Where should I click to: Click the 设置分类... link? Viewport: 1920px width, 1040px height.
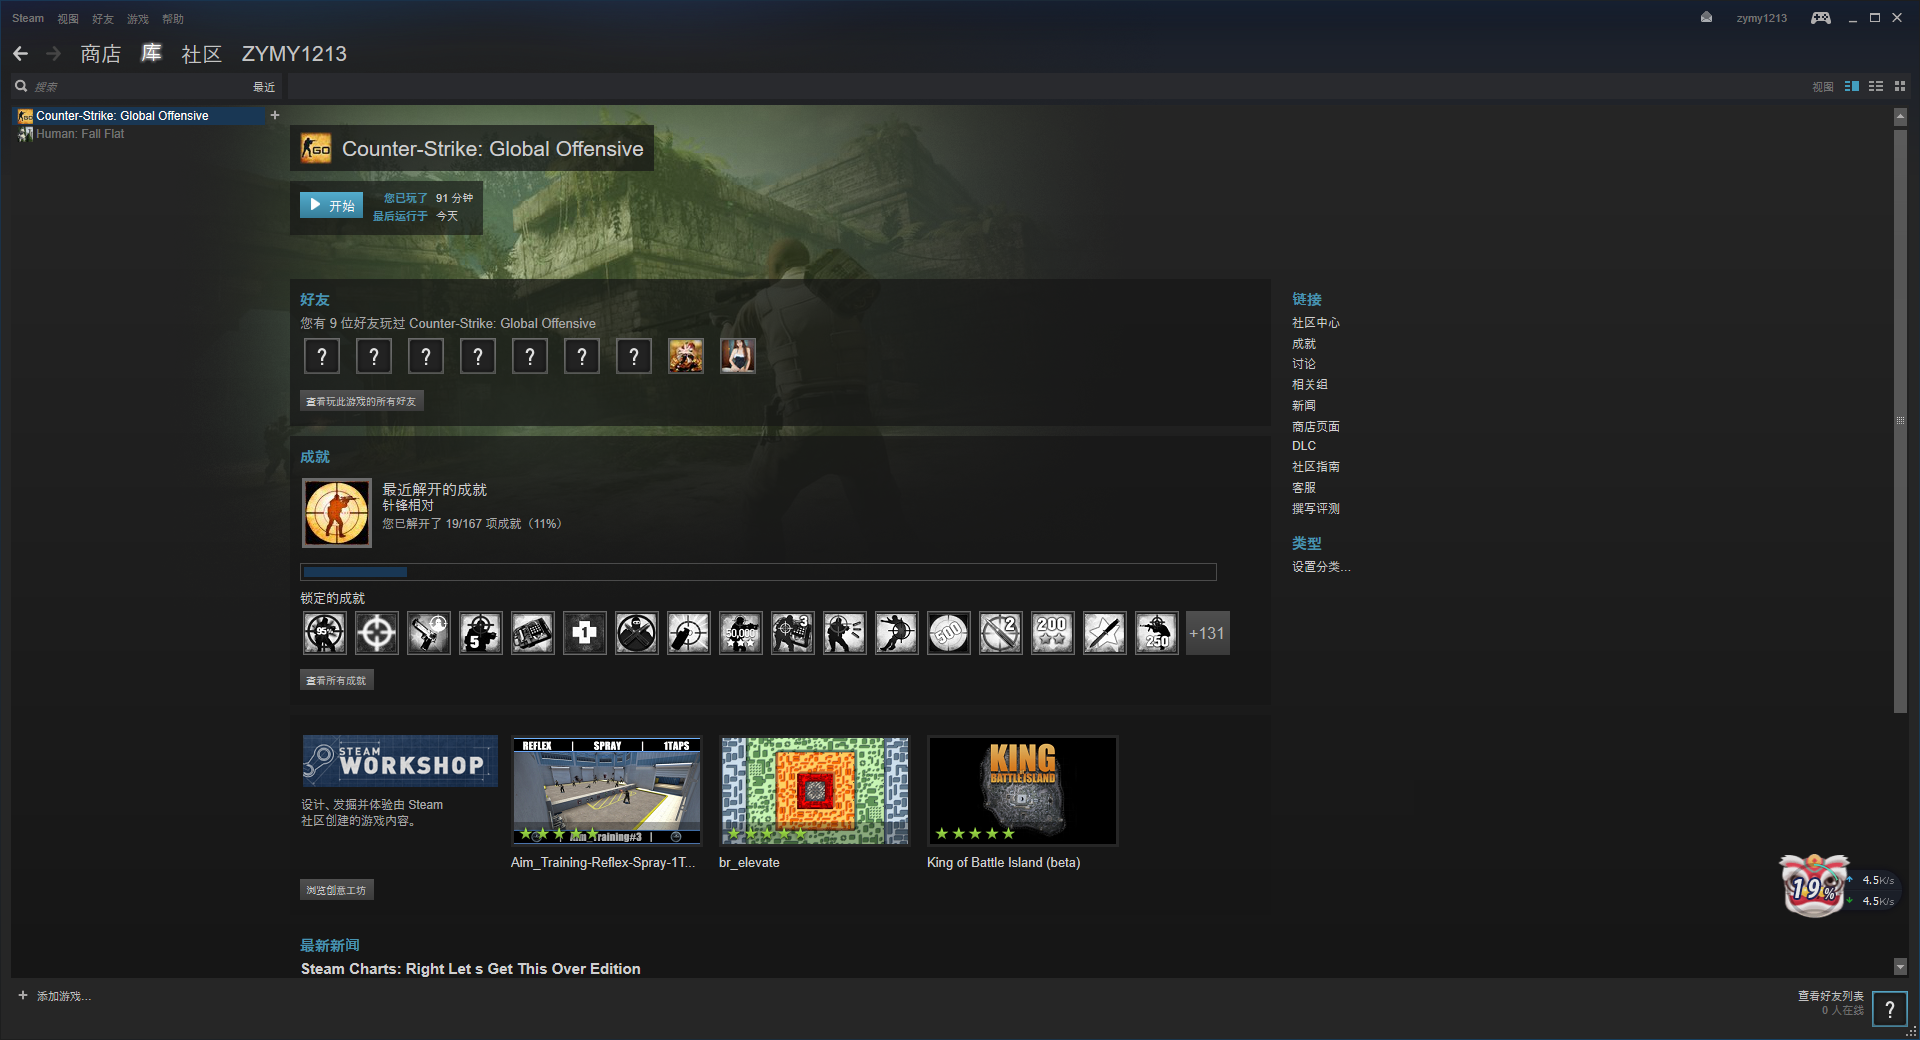click(x=1321, y=567)
